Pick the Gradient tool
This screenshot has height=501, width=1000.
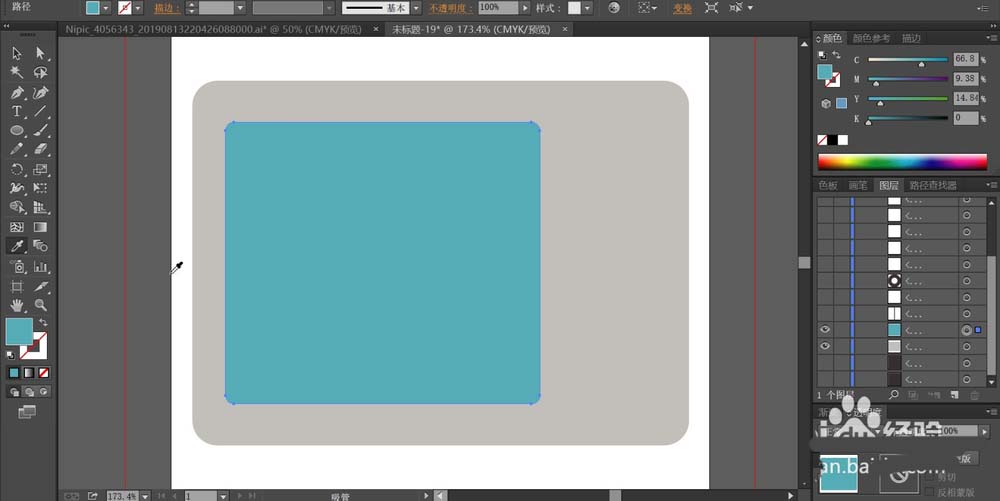pyautogui.click(x=41, y=227)
